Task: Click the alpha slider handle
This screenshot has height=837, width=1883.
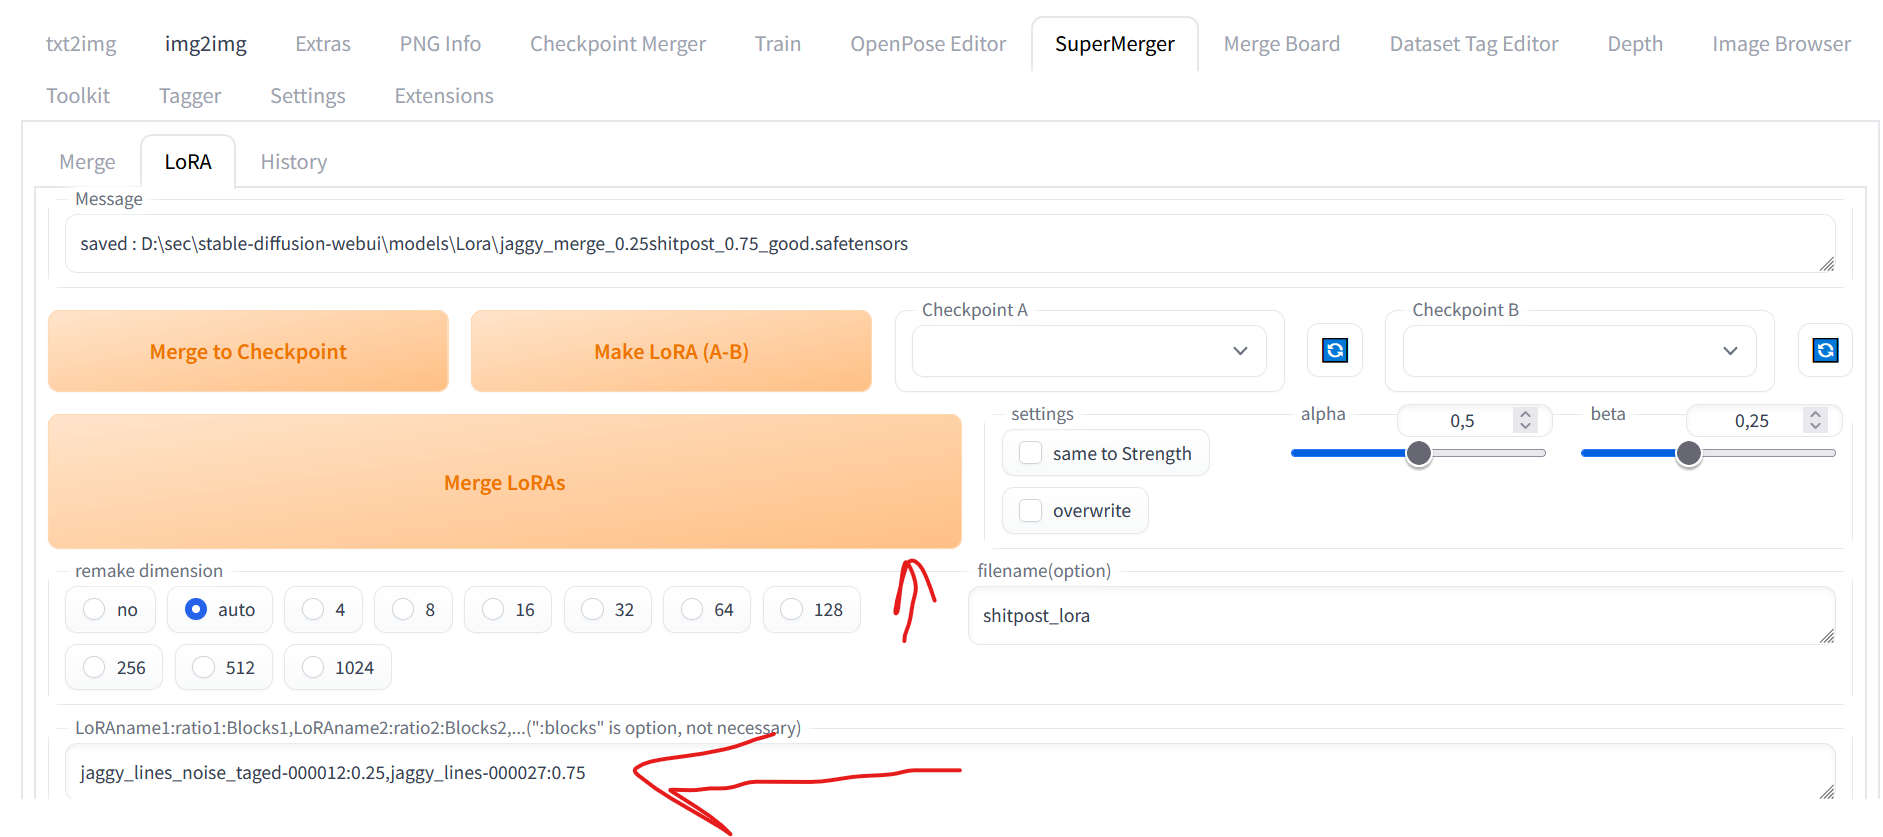Action: pyautogui.click(x=1418, y=454)
